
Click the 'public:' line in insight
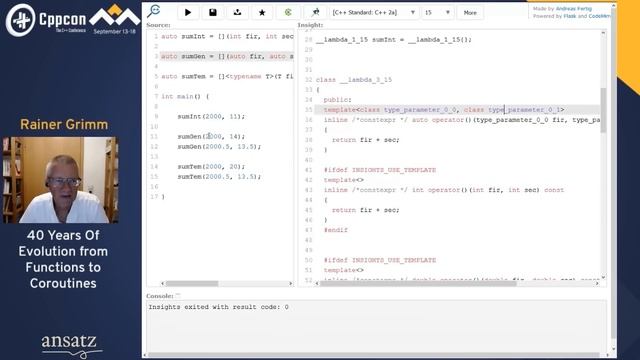pyautogui.click(x=337, y=100)
